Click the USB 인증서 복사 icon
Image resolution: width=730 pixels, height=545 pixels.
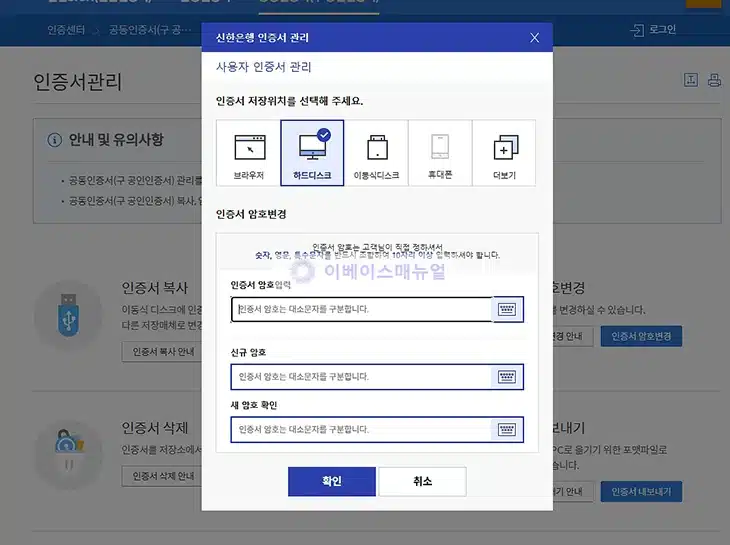click(x=68, y=315)
